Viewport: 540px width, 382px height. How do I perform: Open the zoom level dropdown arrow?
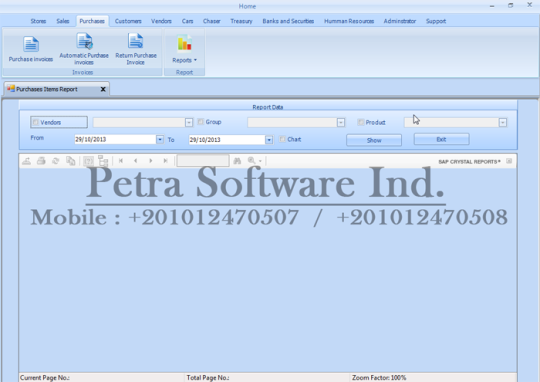(260, 161)
